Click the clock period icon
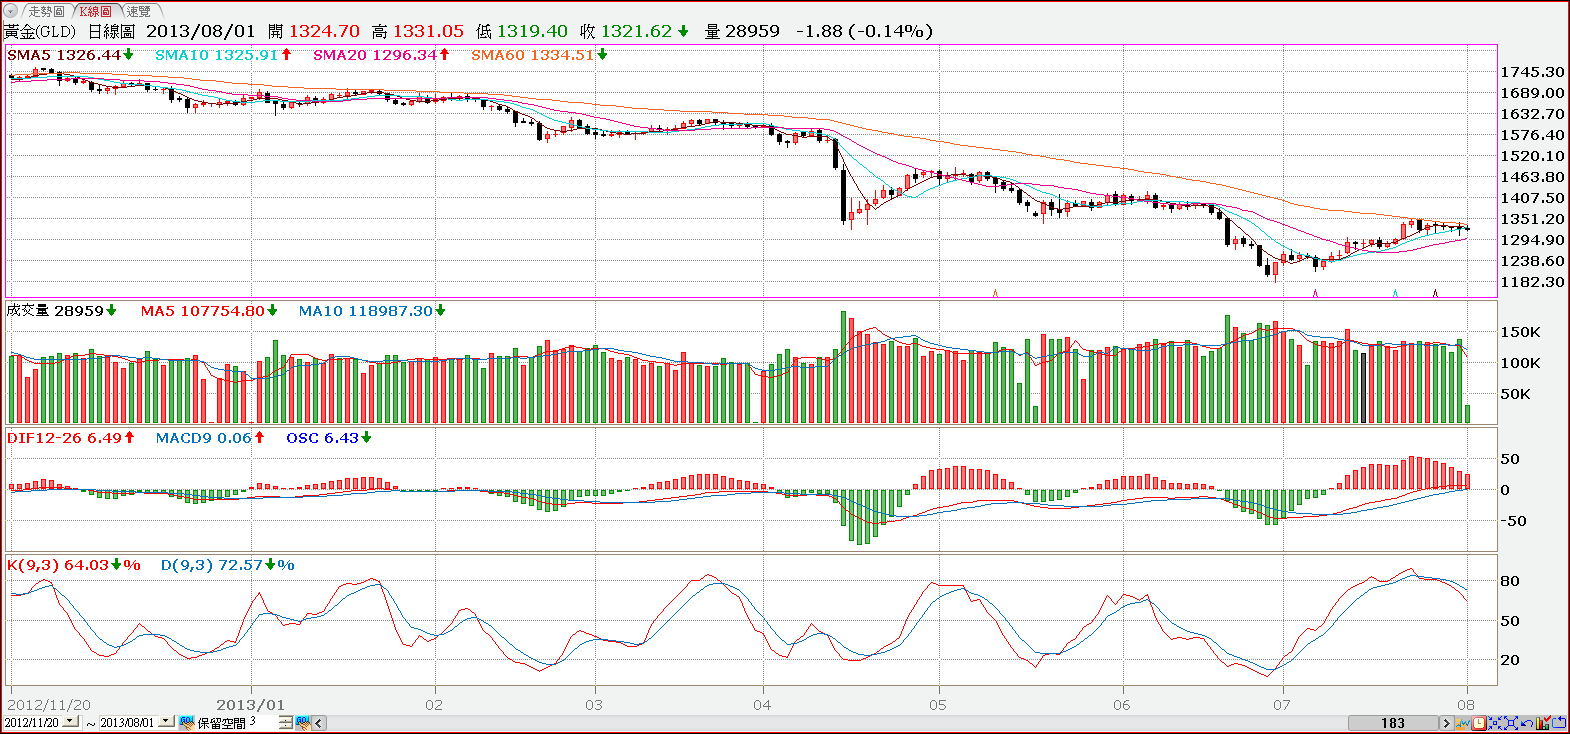Viewport: 1570px width, 734px height. [x=1479, y=723]
